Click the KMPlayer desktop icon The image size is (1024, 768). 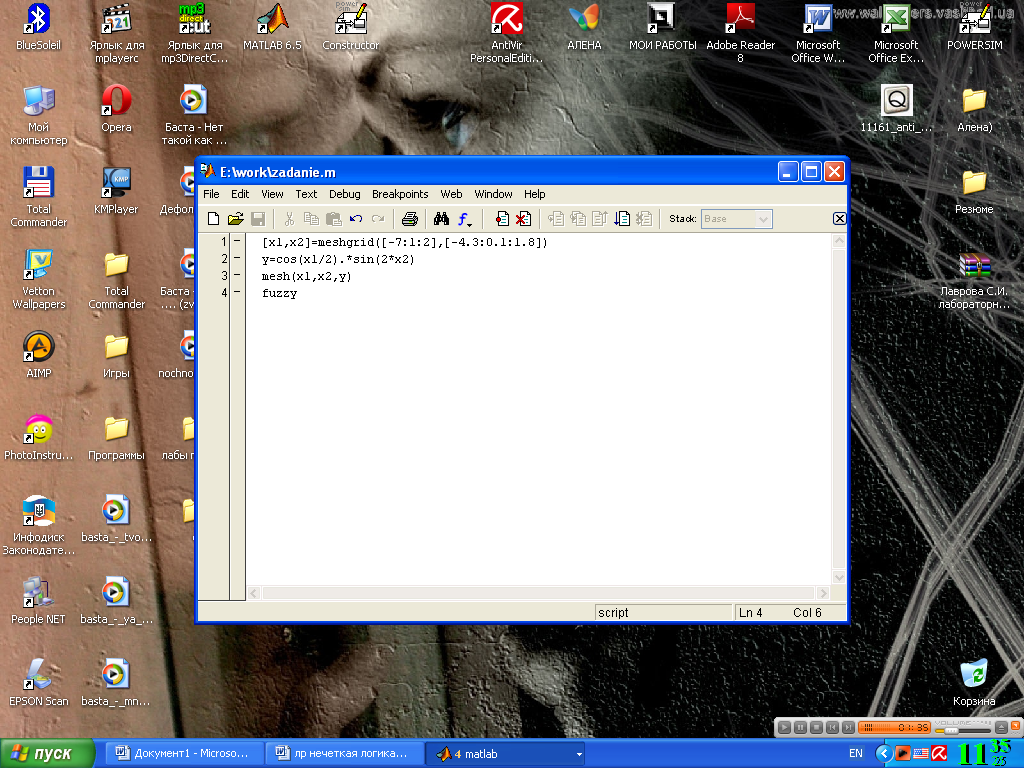116,191
